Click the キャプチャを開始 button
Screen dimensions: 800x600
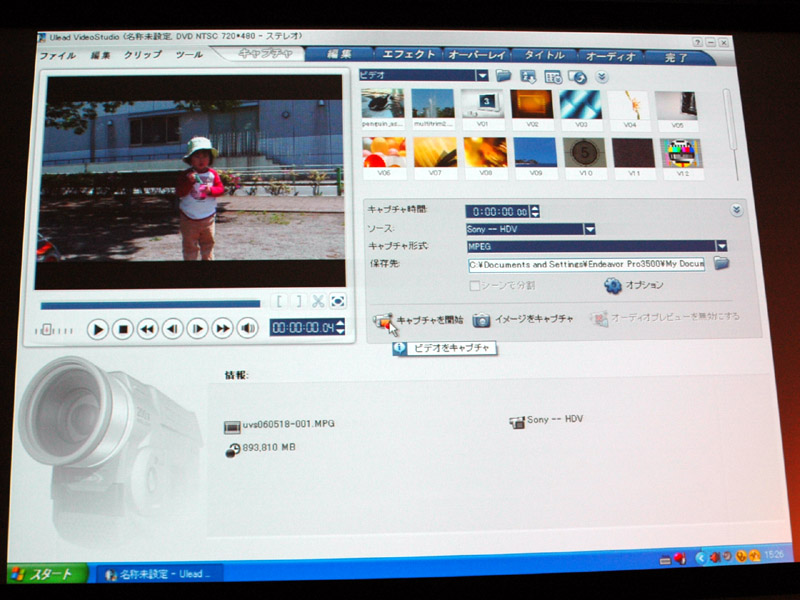(418, 320)
